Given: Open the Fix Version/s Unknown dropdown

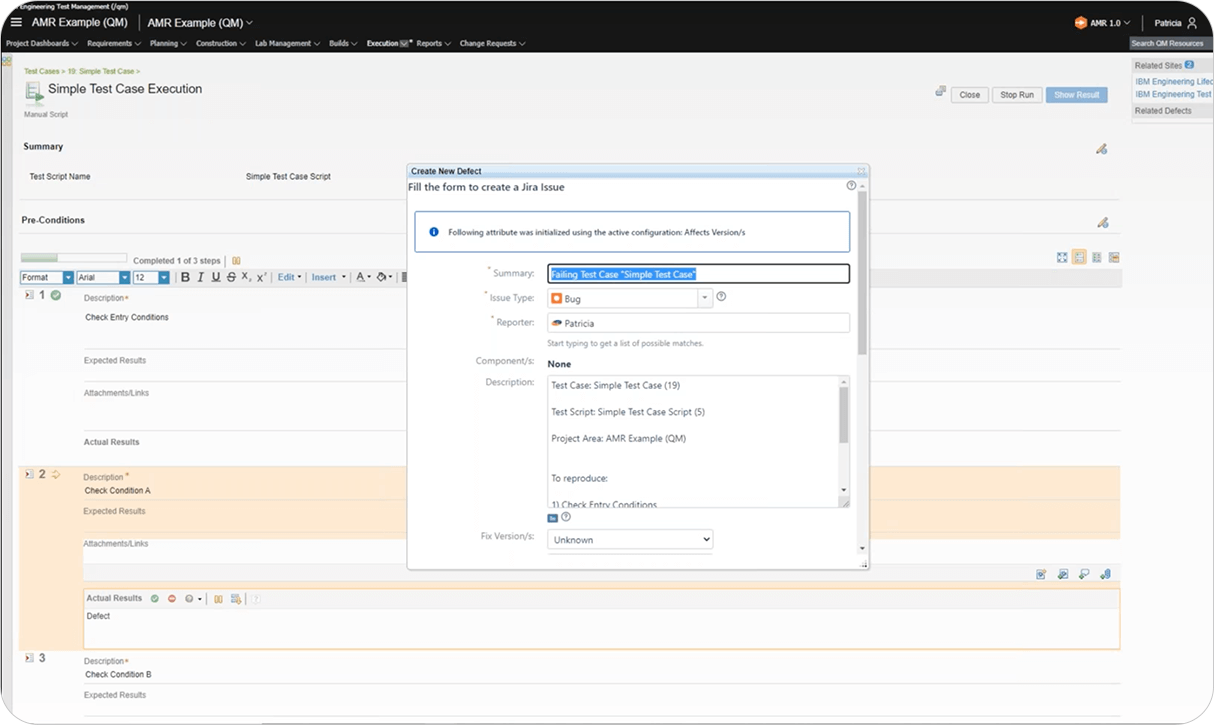Looking at the screenshot, I should pyautogui.click(x=630, y=540).
